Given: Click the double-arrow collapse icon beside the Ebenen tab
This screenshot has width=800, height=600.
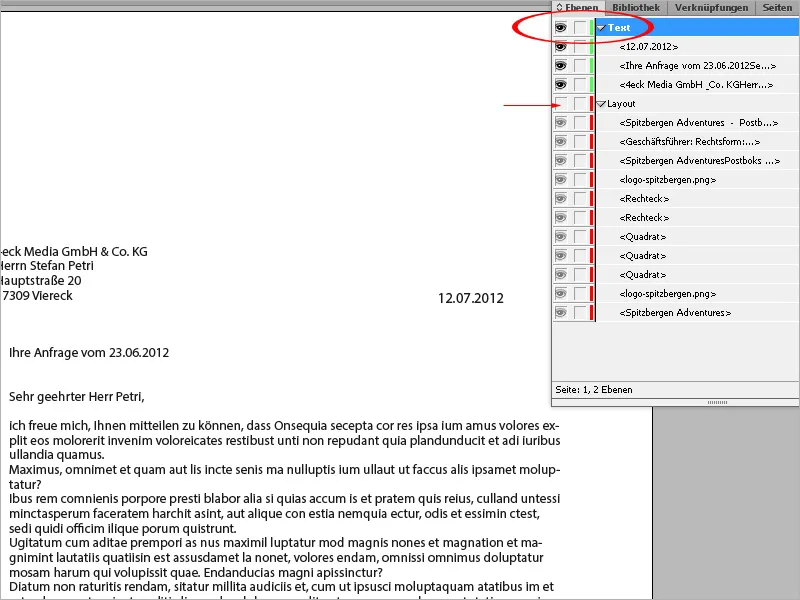Looking at the screenshot, I should [559, 7].
